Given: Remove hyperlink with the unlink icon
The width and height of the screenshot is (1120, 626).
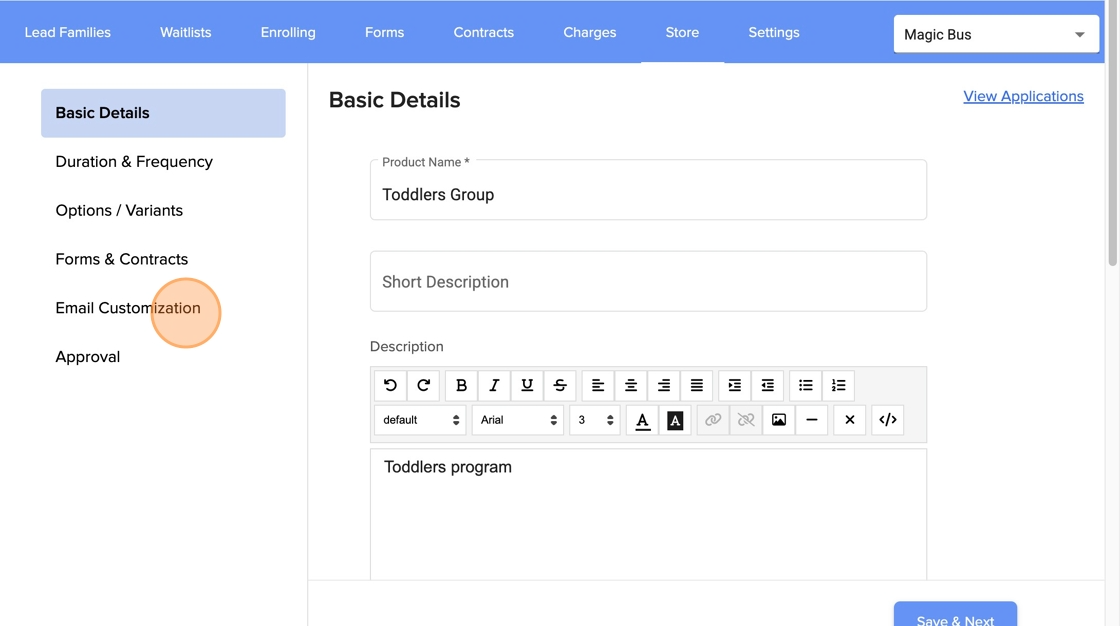Looking at the screenshot, I should 746,420.
